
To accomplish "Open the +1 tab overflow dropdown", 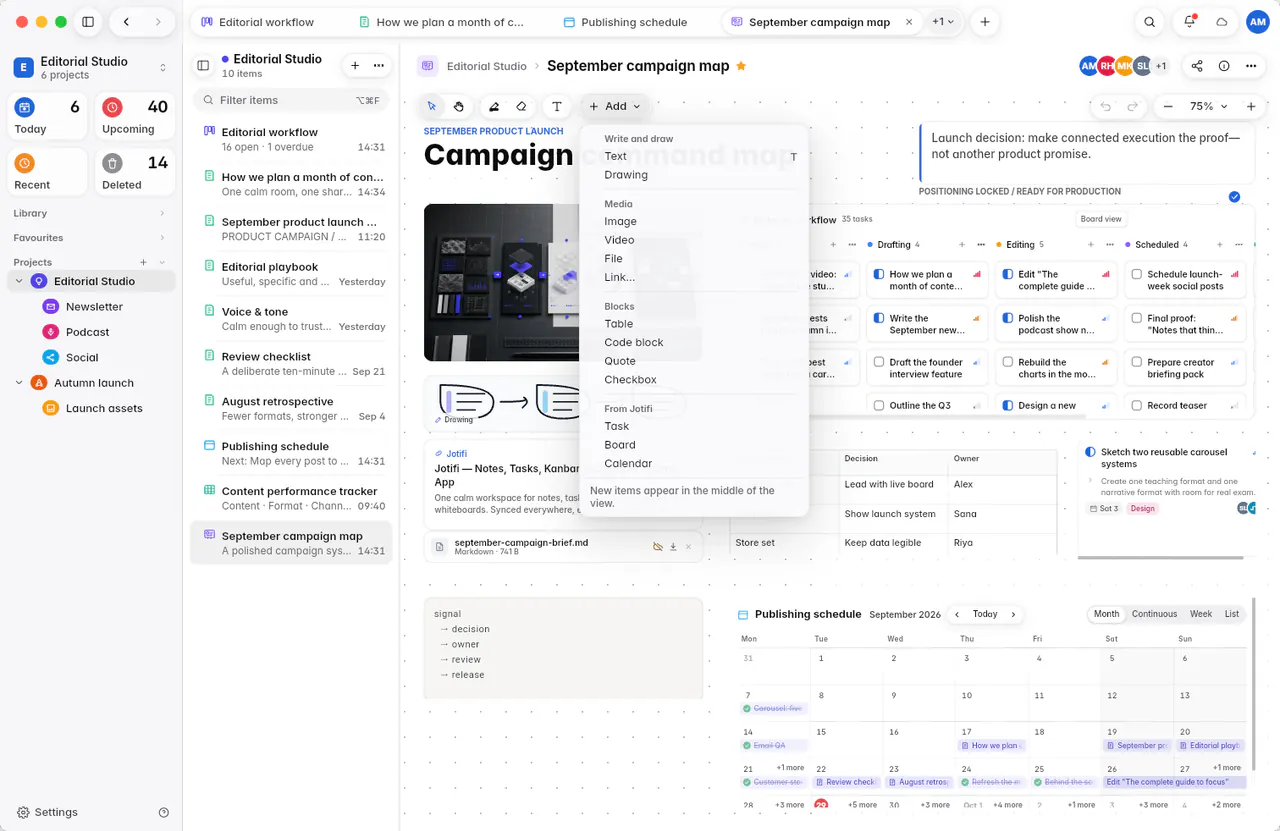I will [x=943, y=22].
